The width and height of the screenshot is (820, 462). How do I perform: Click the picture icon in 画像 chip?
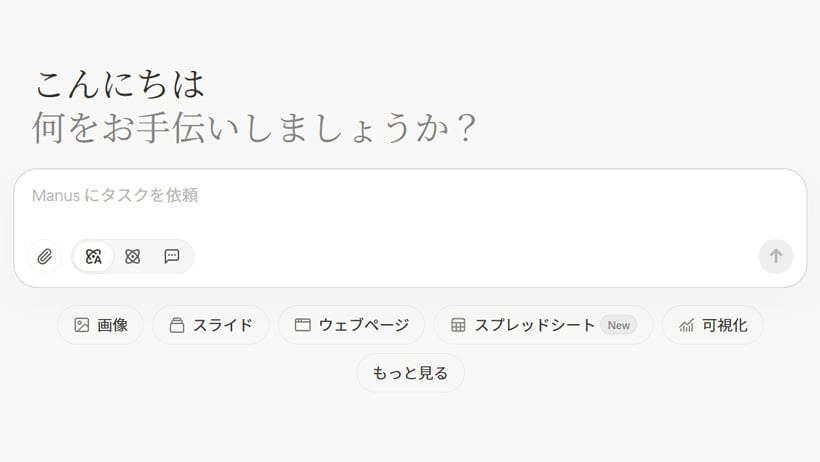[x=82, y=325]
